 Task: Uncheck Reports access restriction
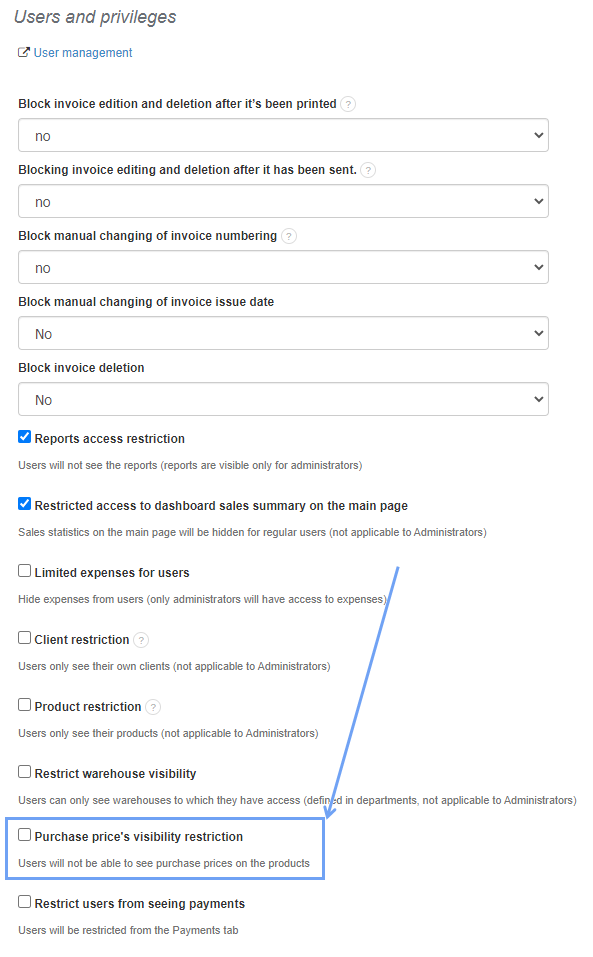pyautogui.click(x=24, y=436)
